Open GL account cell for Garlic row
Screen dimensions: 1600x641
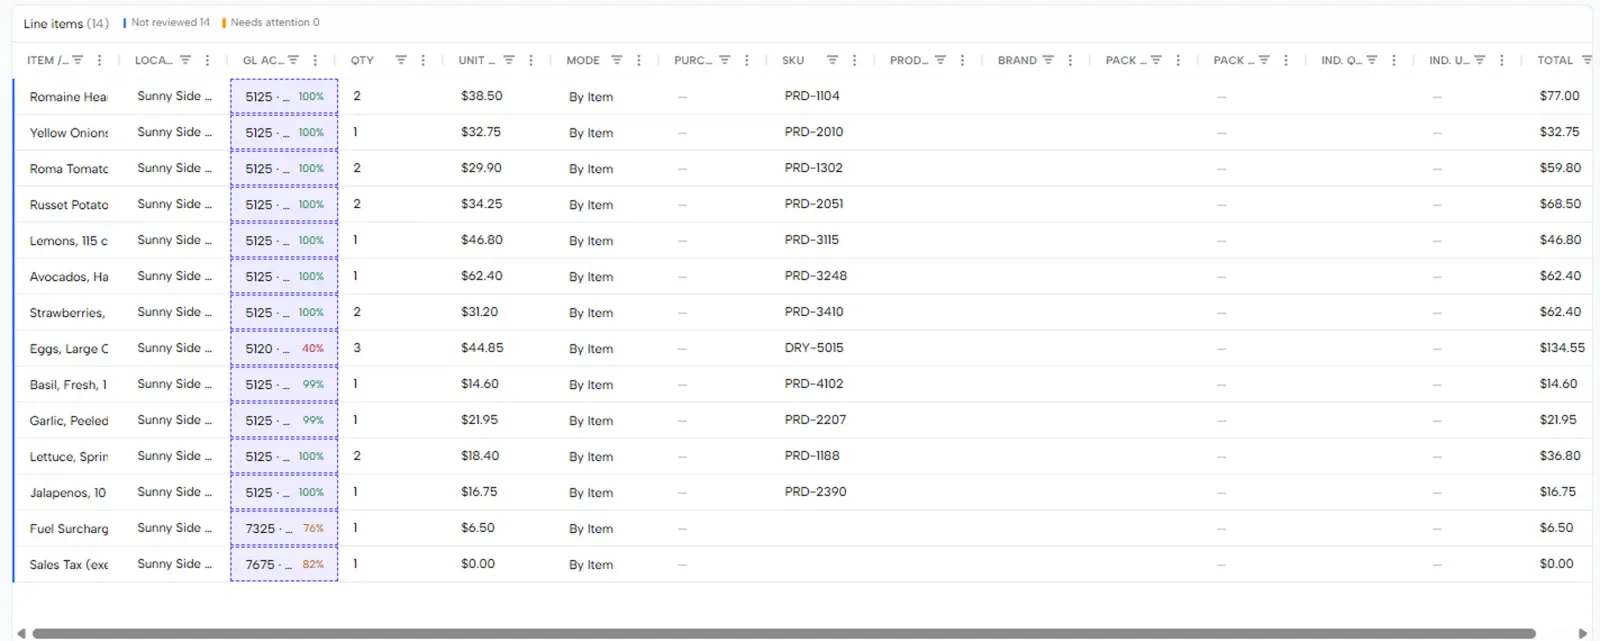(284, 420)
